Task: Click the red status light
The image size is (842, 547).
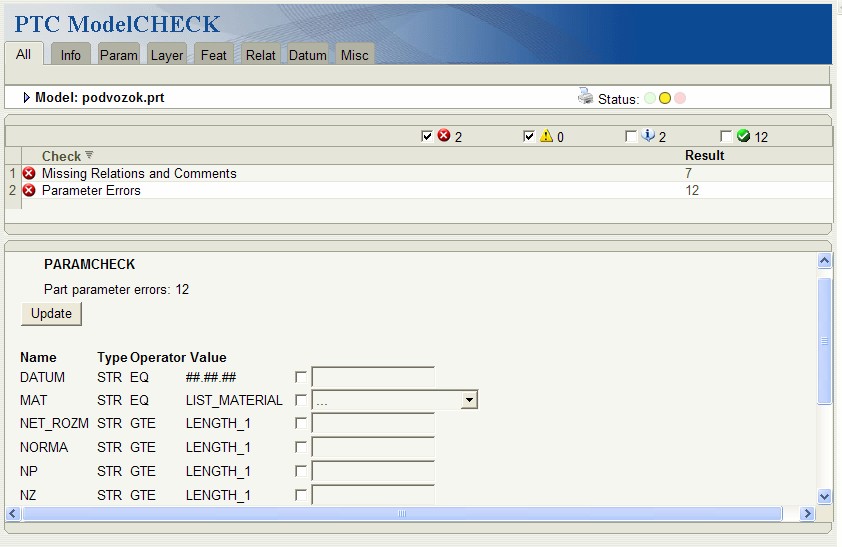Action: pyautogui.click(x=680, y=98)
